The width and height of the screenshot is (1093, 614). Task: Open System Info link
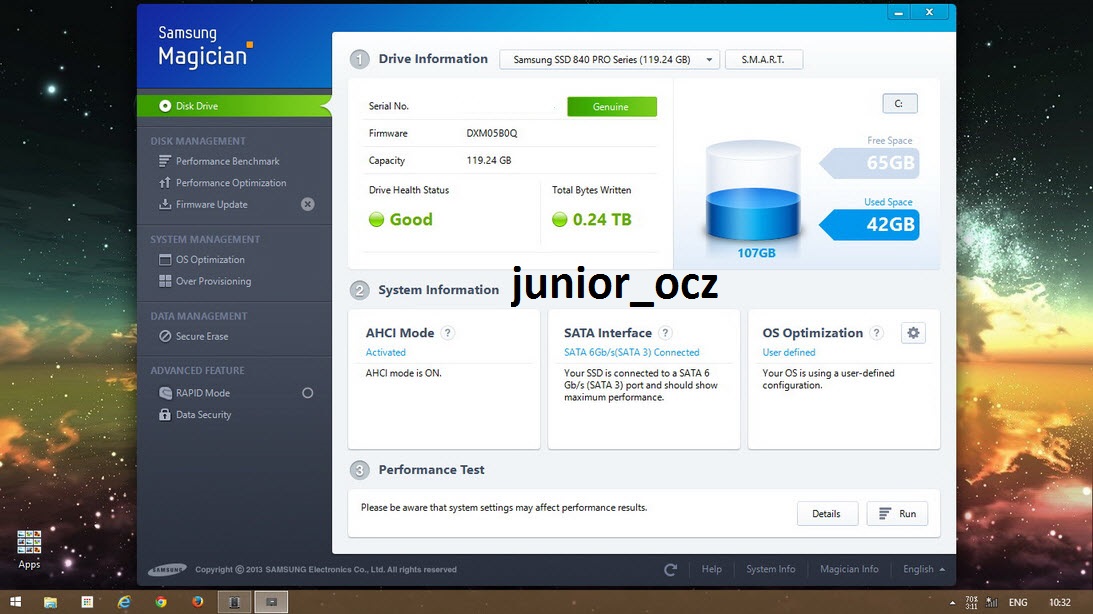(770, 569)
